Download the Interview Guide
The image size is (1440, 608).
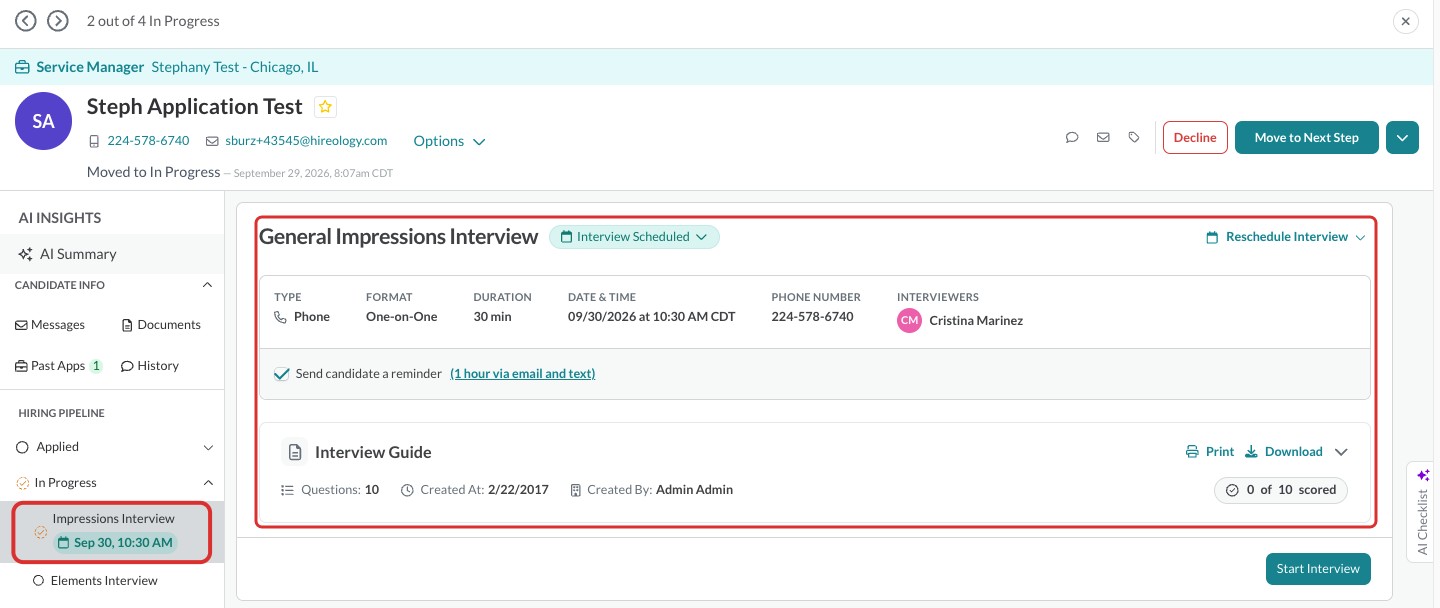1284,452
